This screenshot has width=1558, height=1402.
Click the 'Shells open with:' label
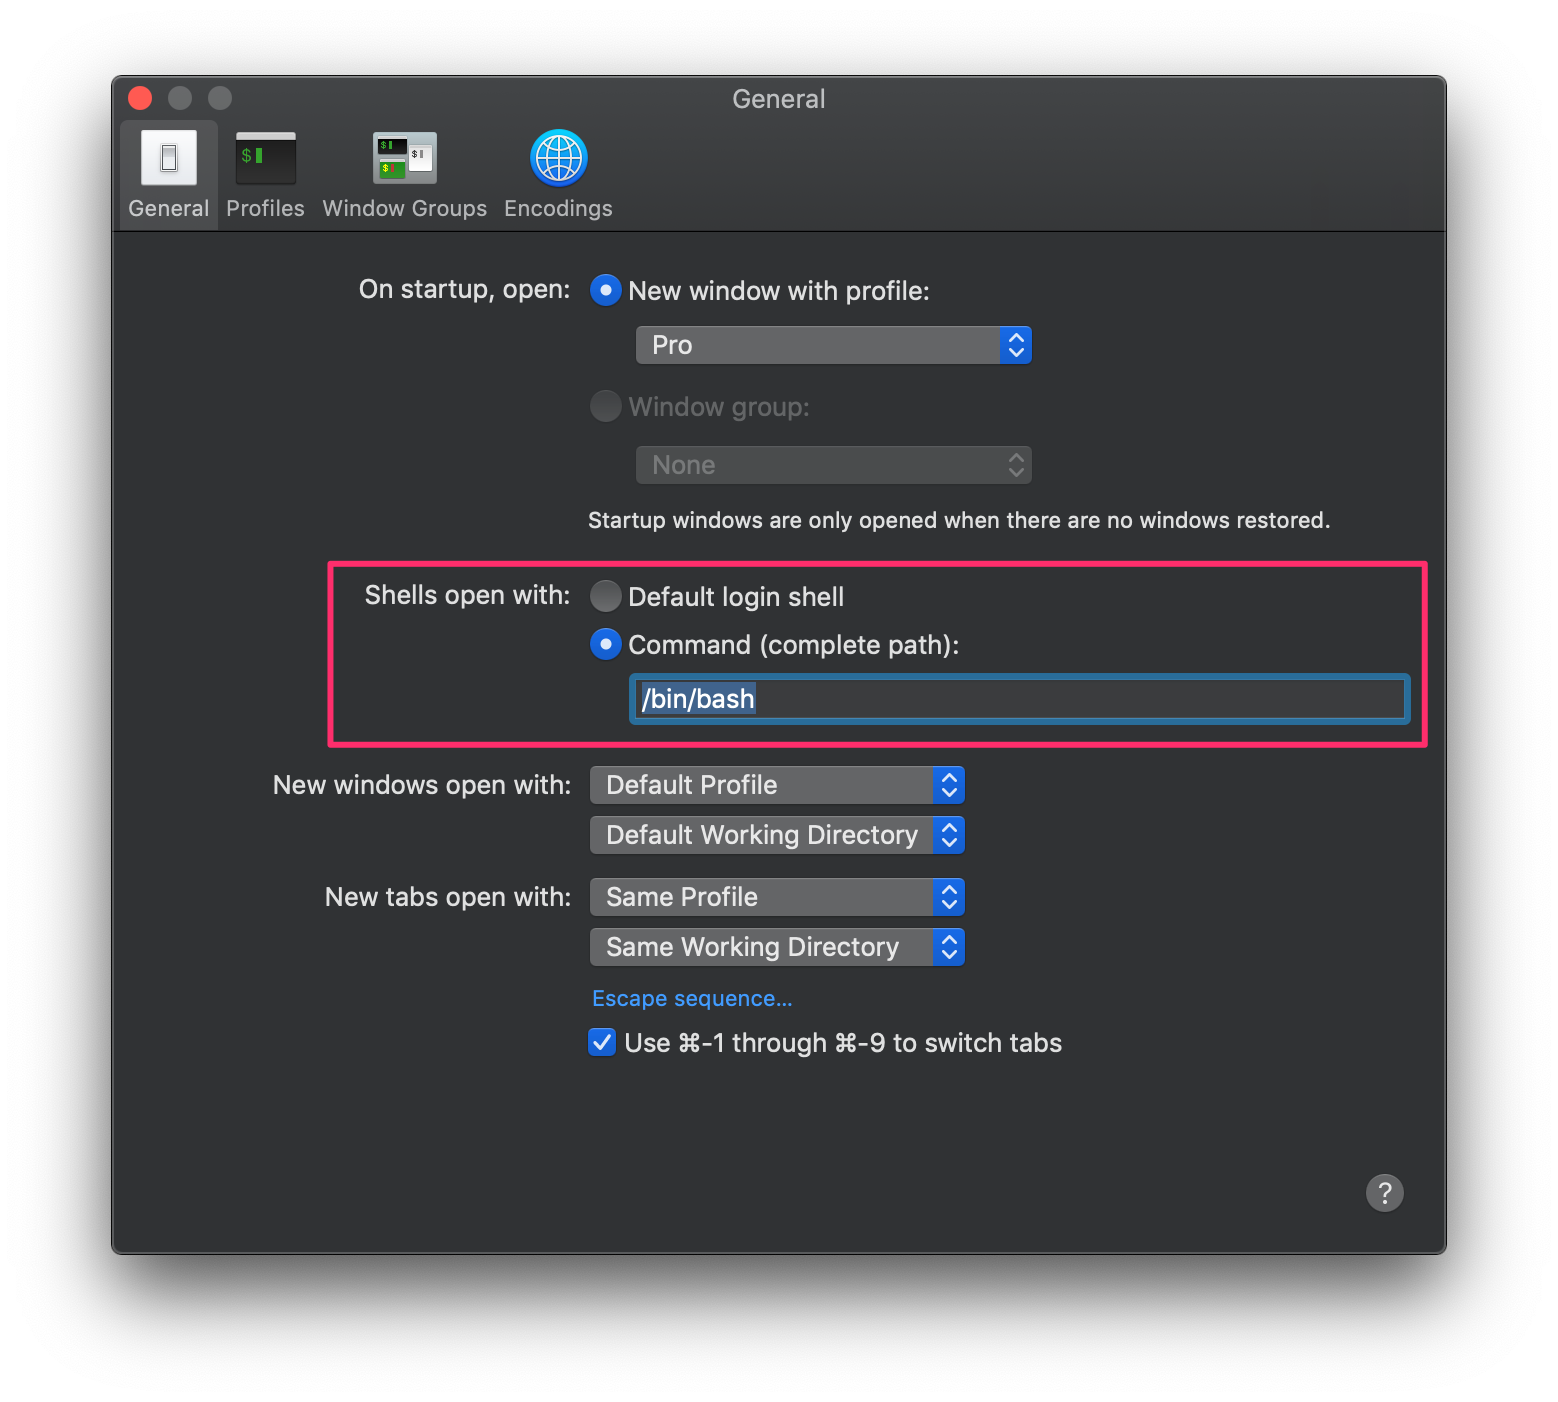click(x=467, y=595)
